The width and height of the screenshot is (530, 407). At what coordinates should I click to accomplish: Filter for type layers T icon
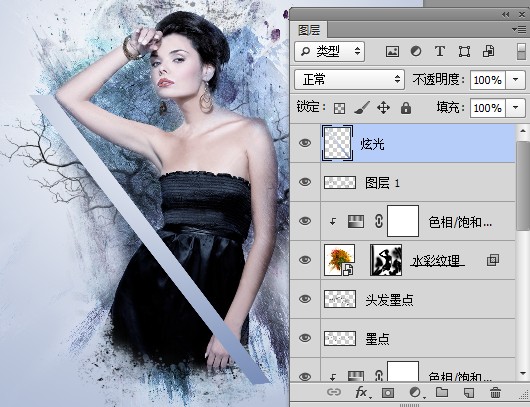click(439, 51)
